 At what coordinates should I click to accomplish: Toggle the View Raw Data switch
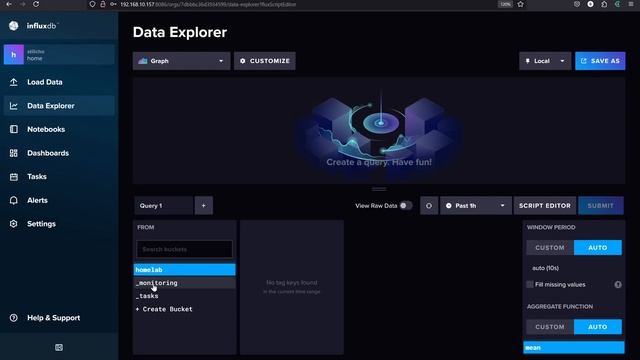tap(406, 206)
